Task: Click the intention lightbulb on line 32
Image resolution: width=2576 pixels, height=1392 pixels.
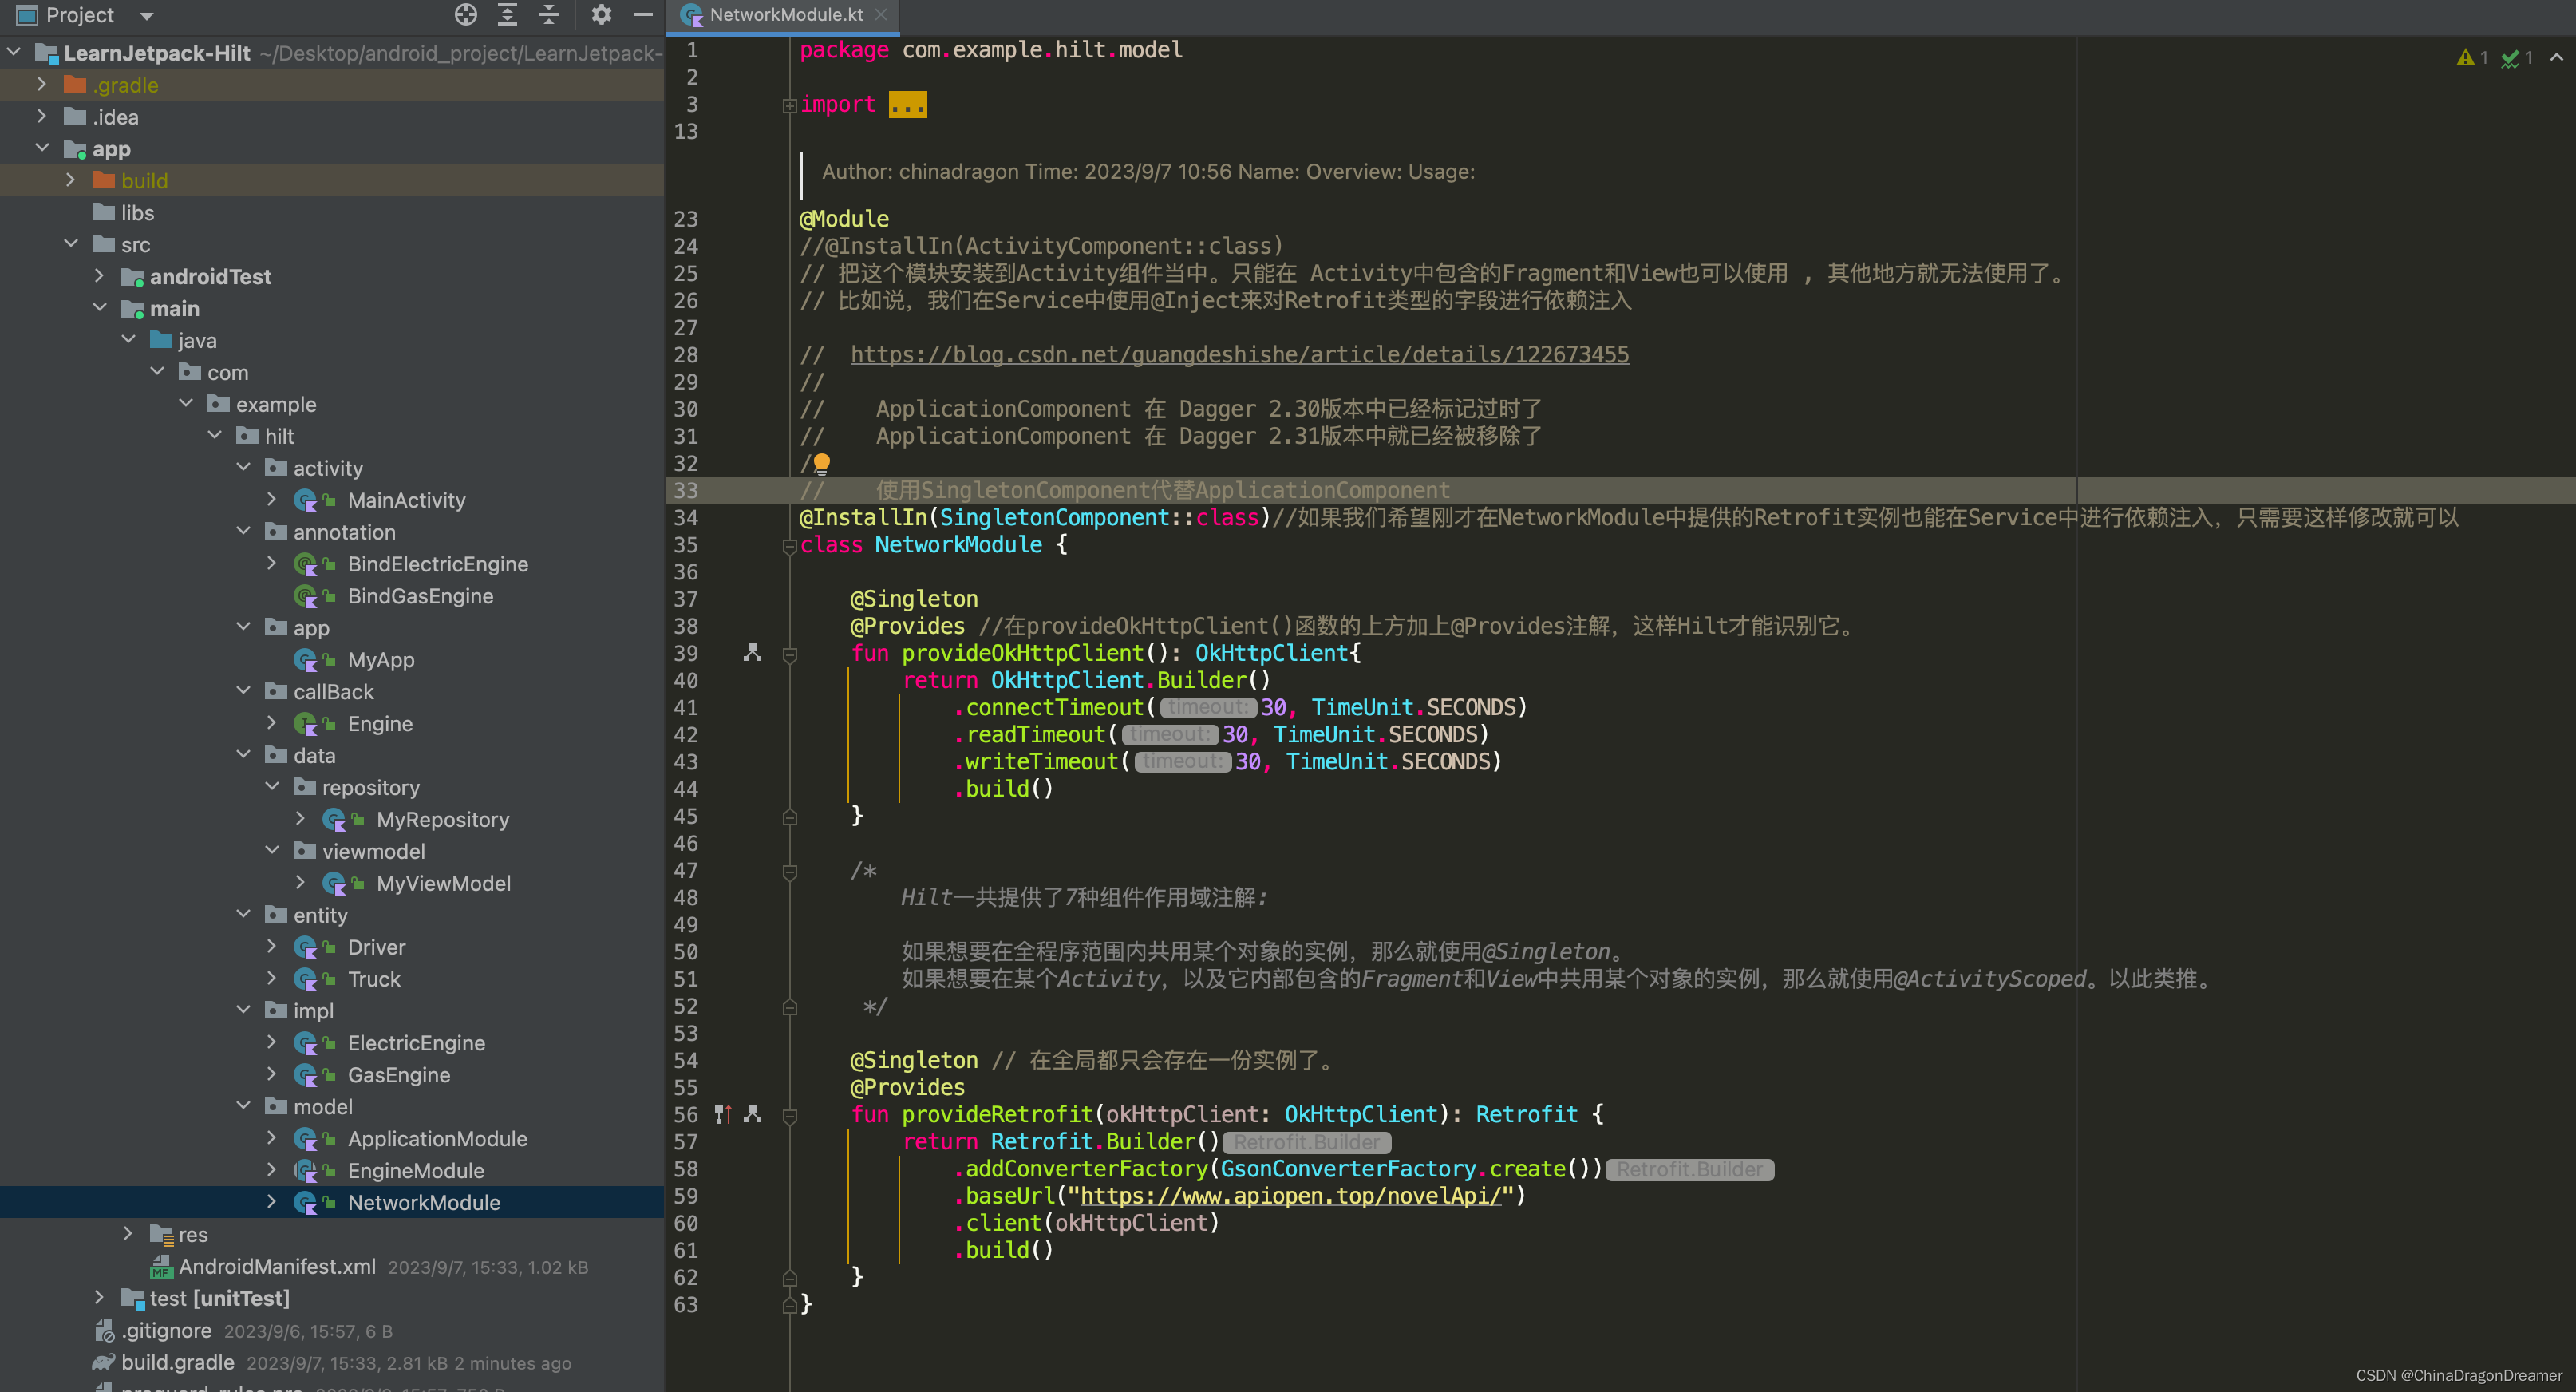Action: click(821, 463)
